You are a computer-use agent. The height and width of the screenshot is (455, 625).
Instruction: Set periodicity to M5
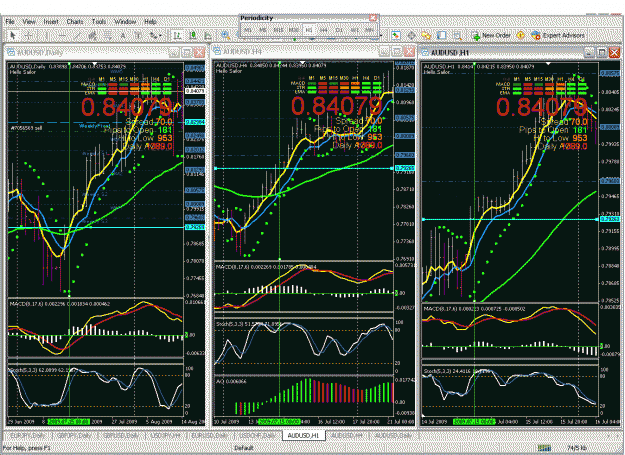click(x=263, y=30)
